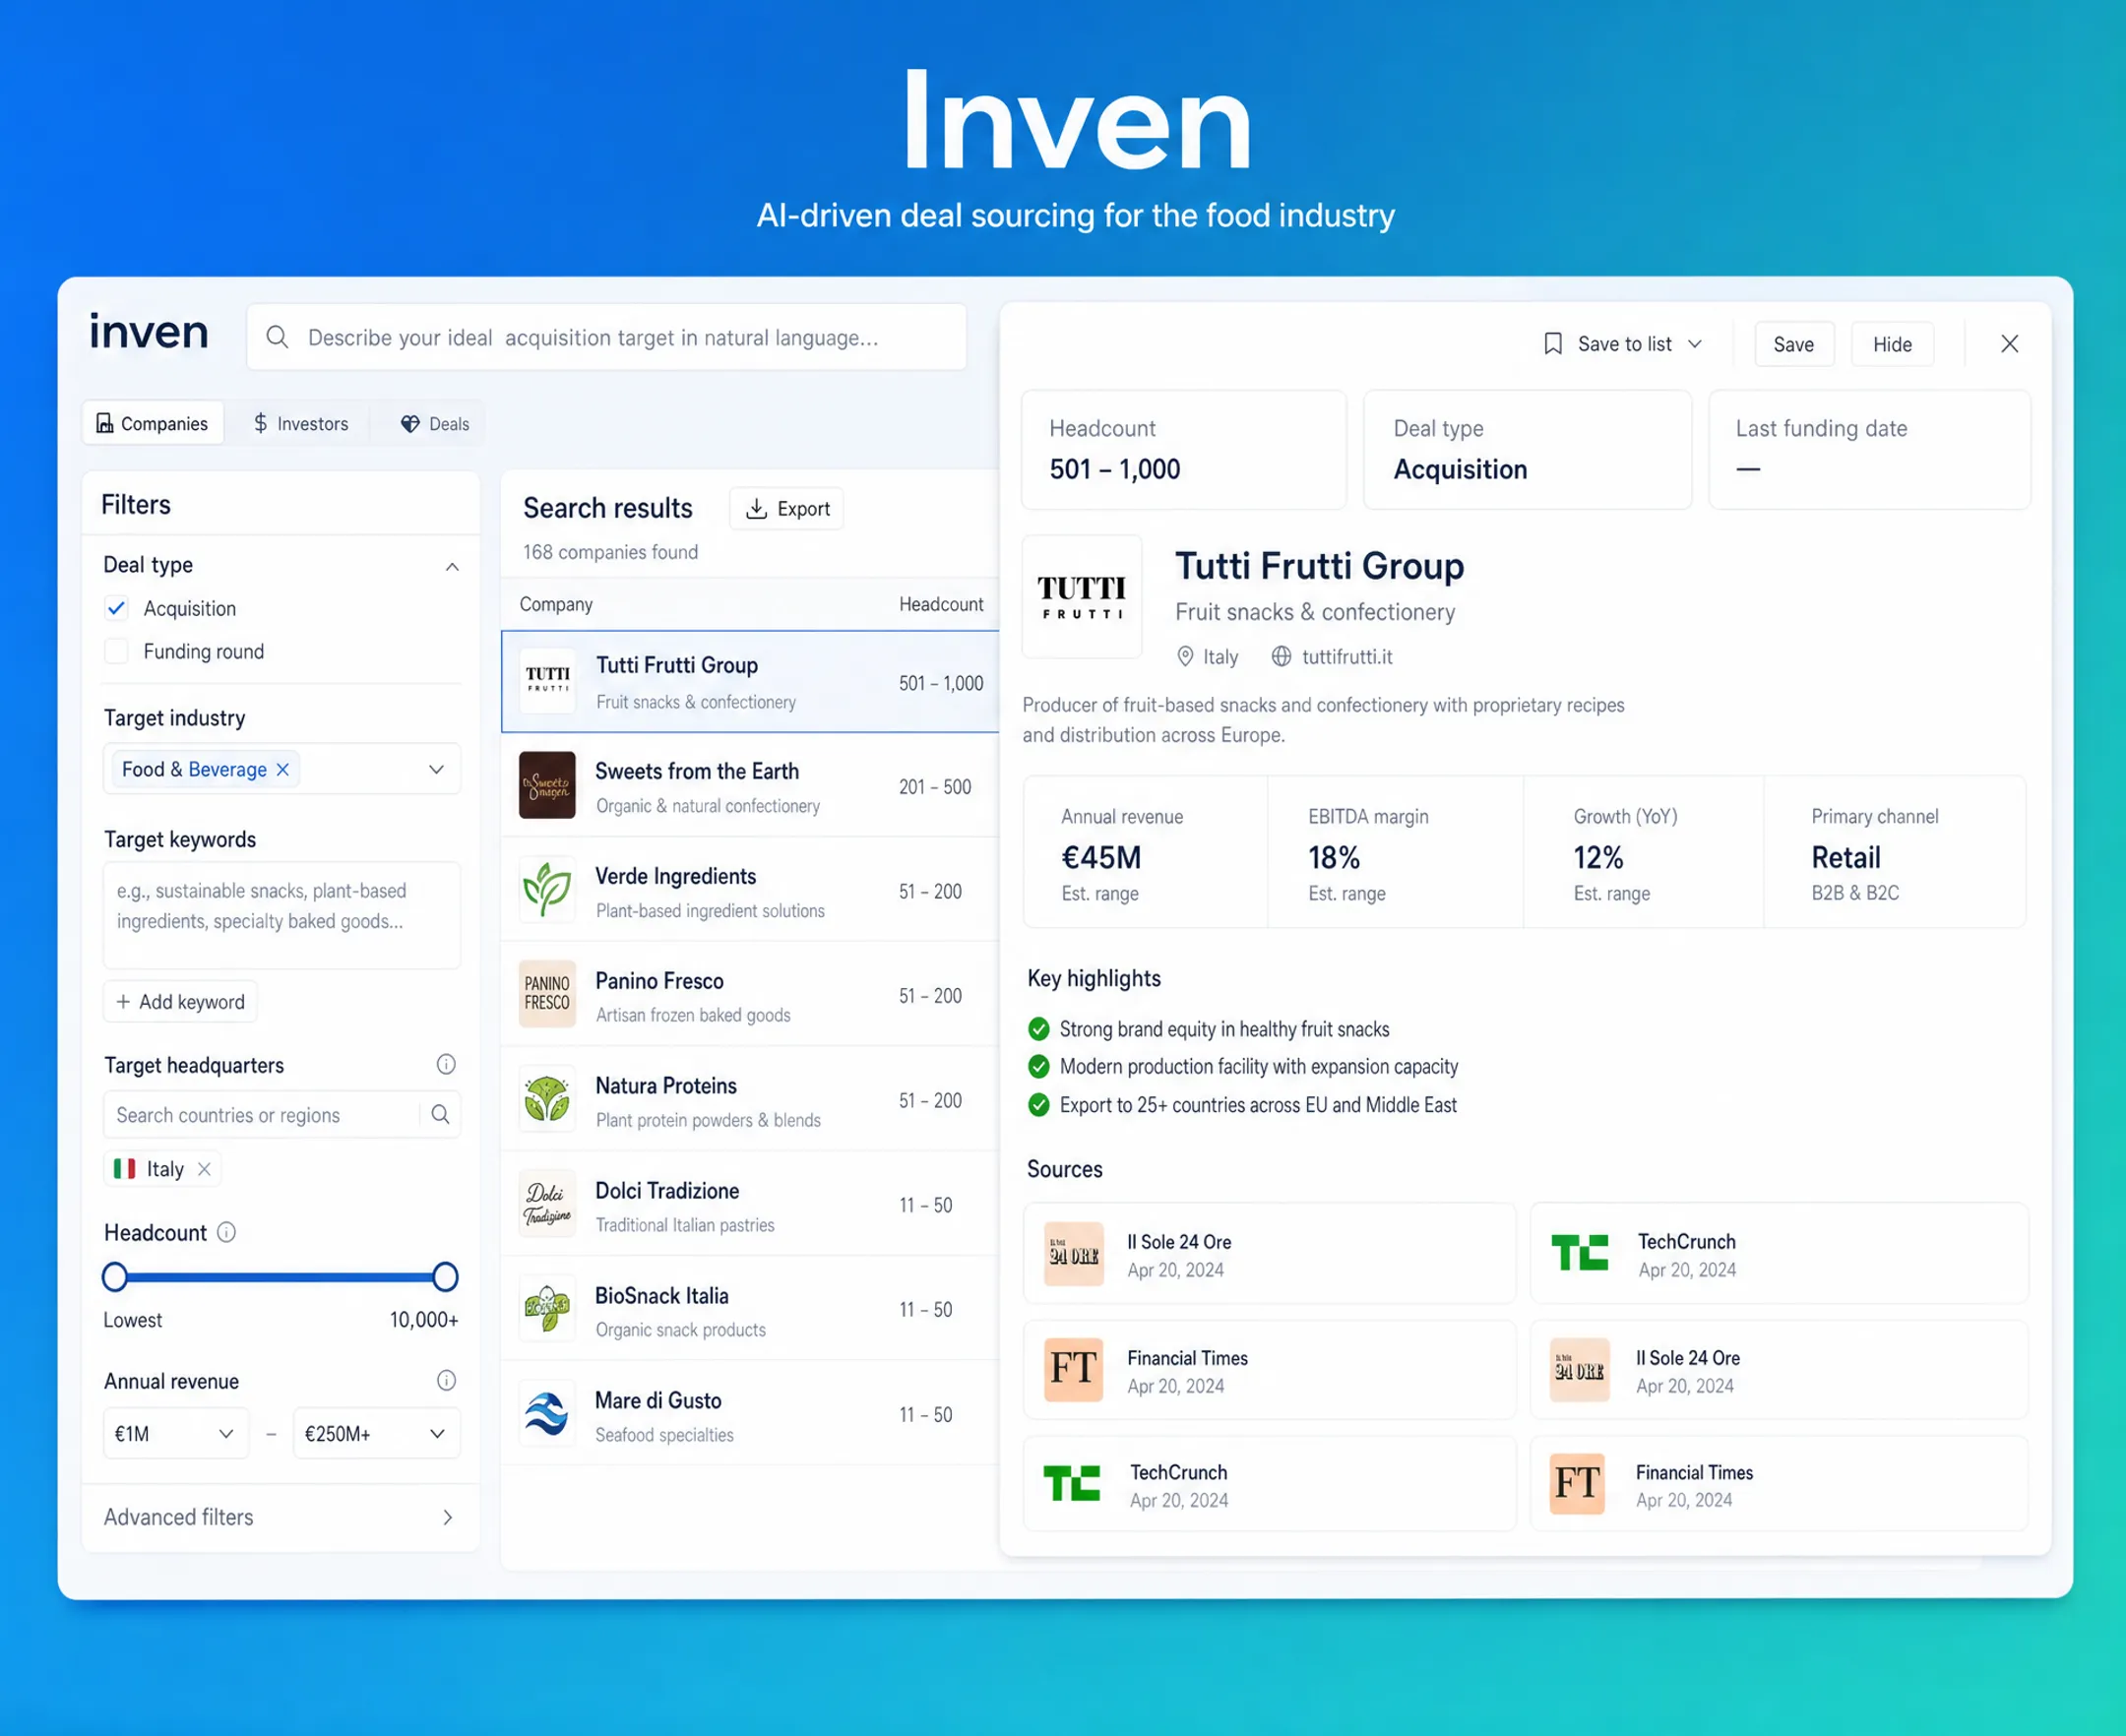Viewport: 2126px width, 1736px height.
Task: Click the 10,000+ headcount slider handle
Action: tap(445, 1276)
